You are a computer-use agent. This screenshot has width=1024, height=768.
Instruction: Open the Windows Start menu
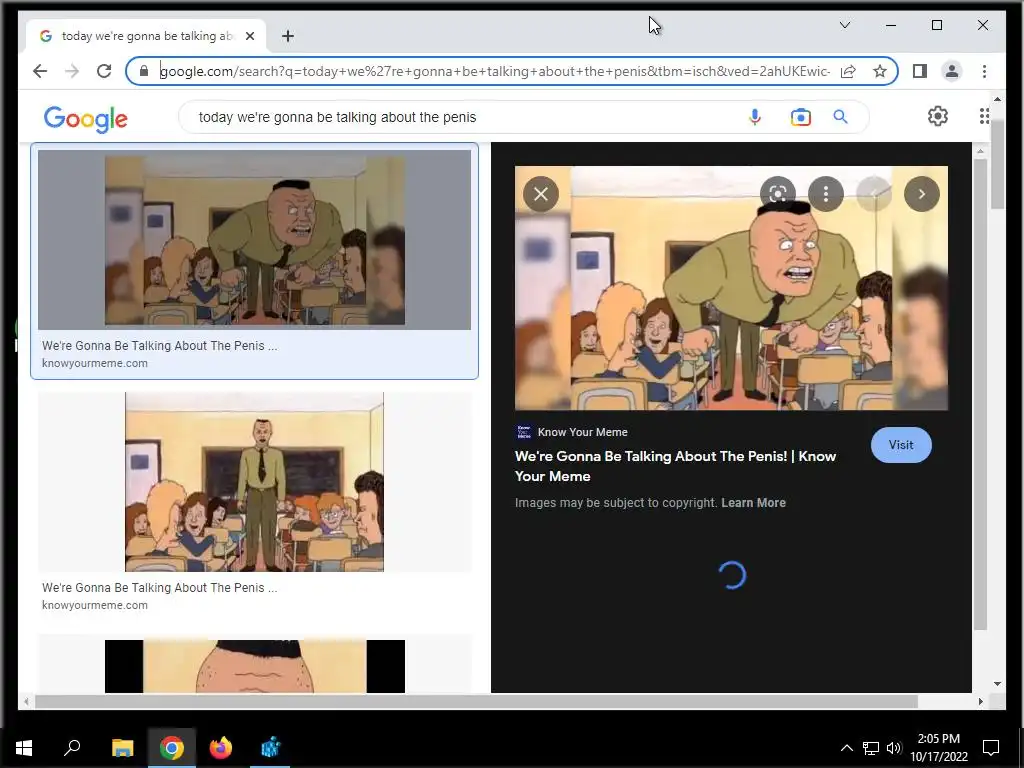(24, 748)
